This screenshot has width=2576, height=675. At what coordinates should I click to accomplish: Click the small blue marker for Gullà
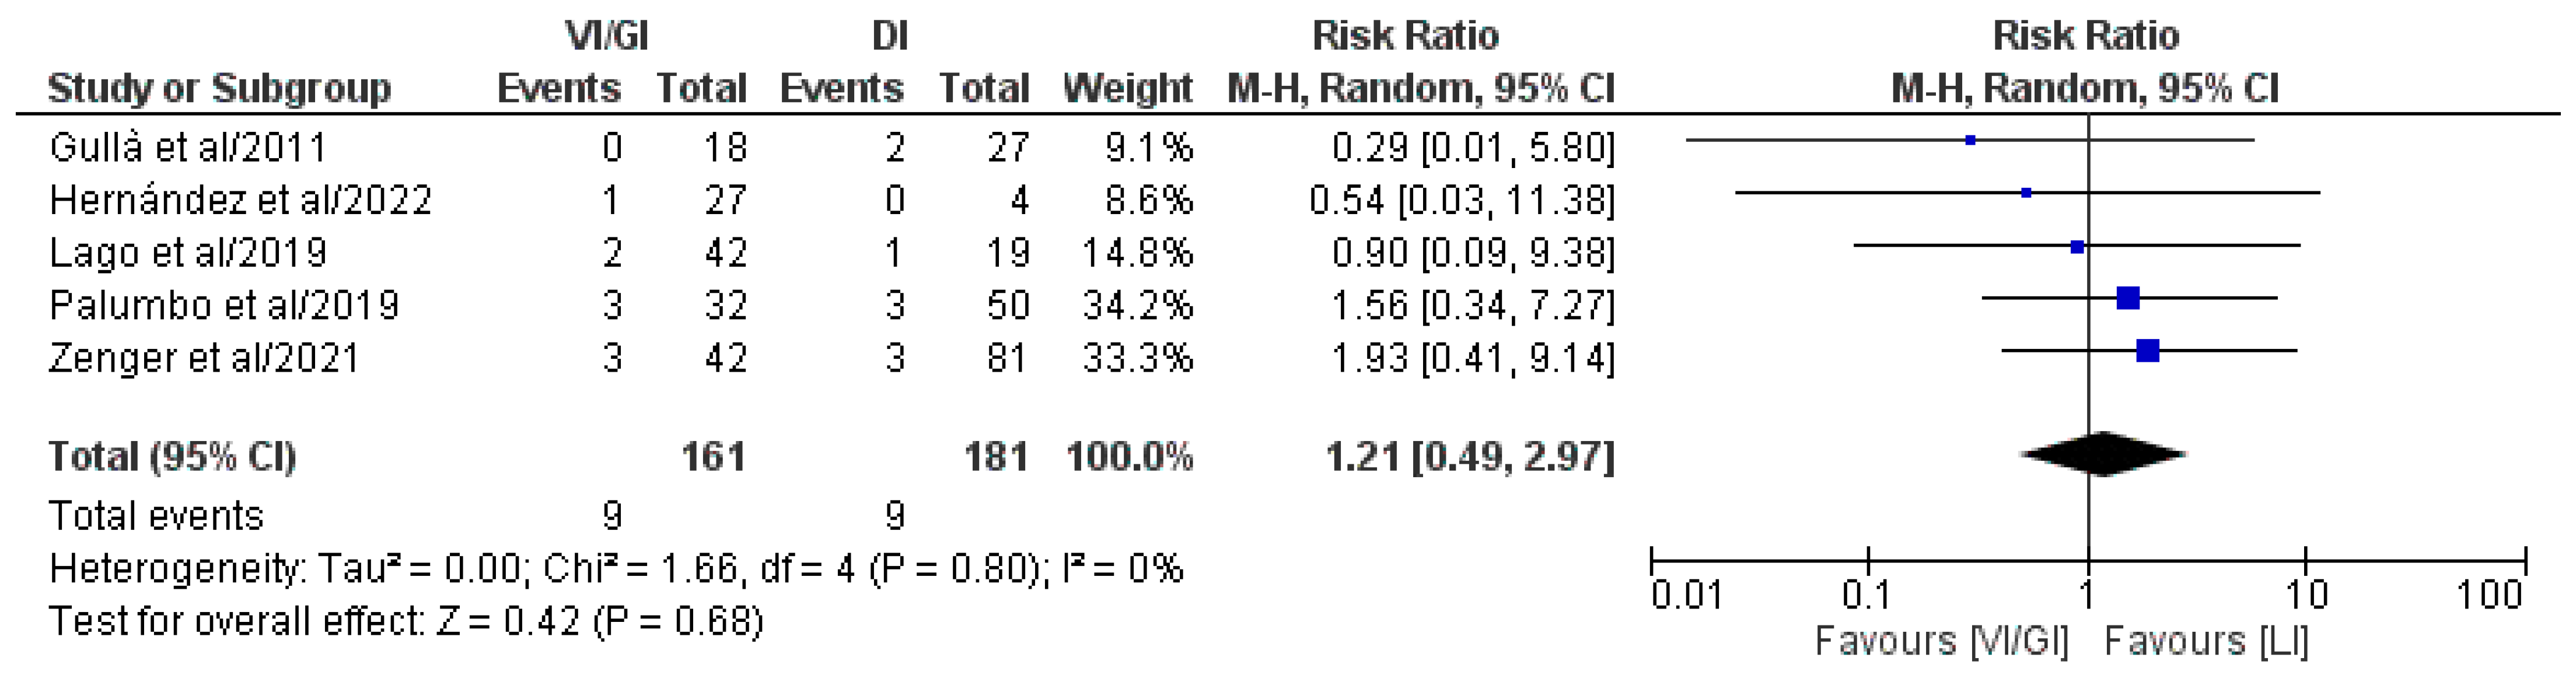point(1970,141)
